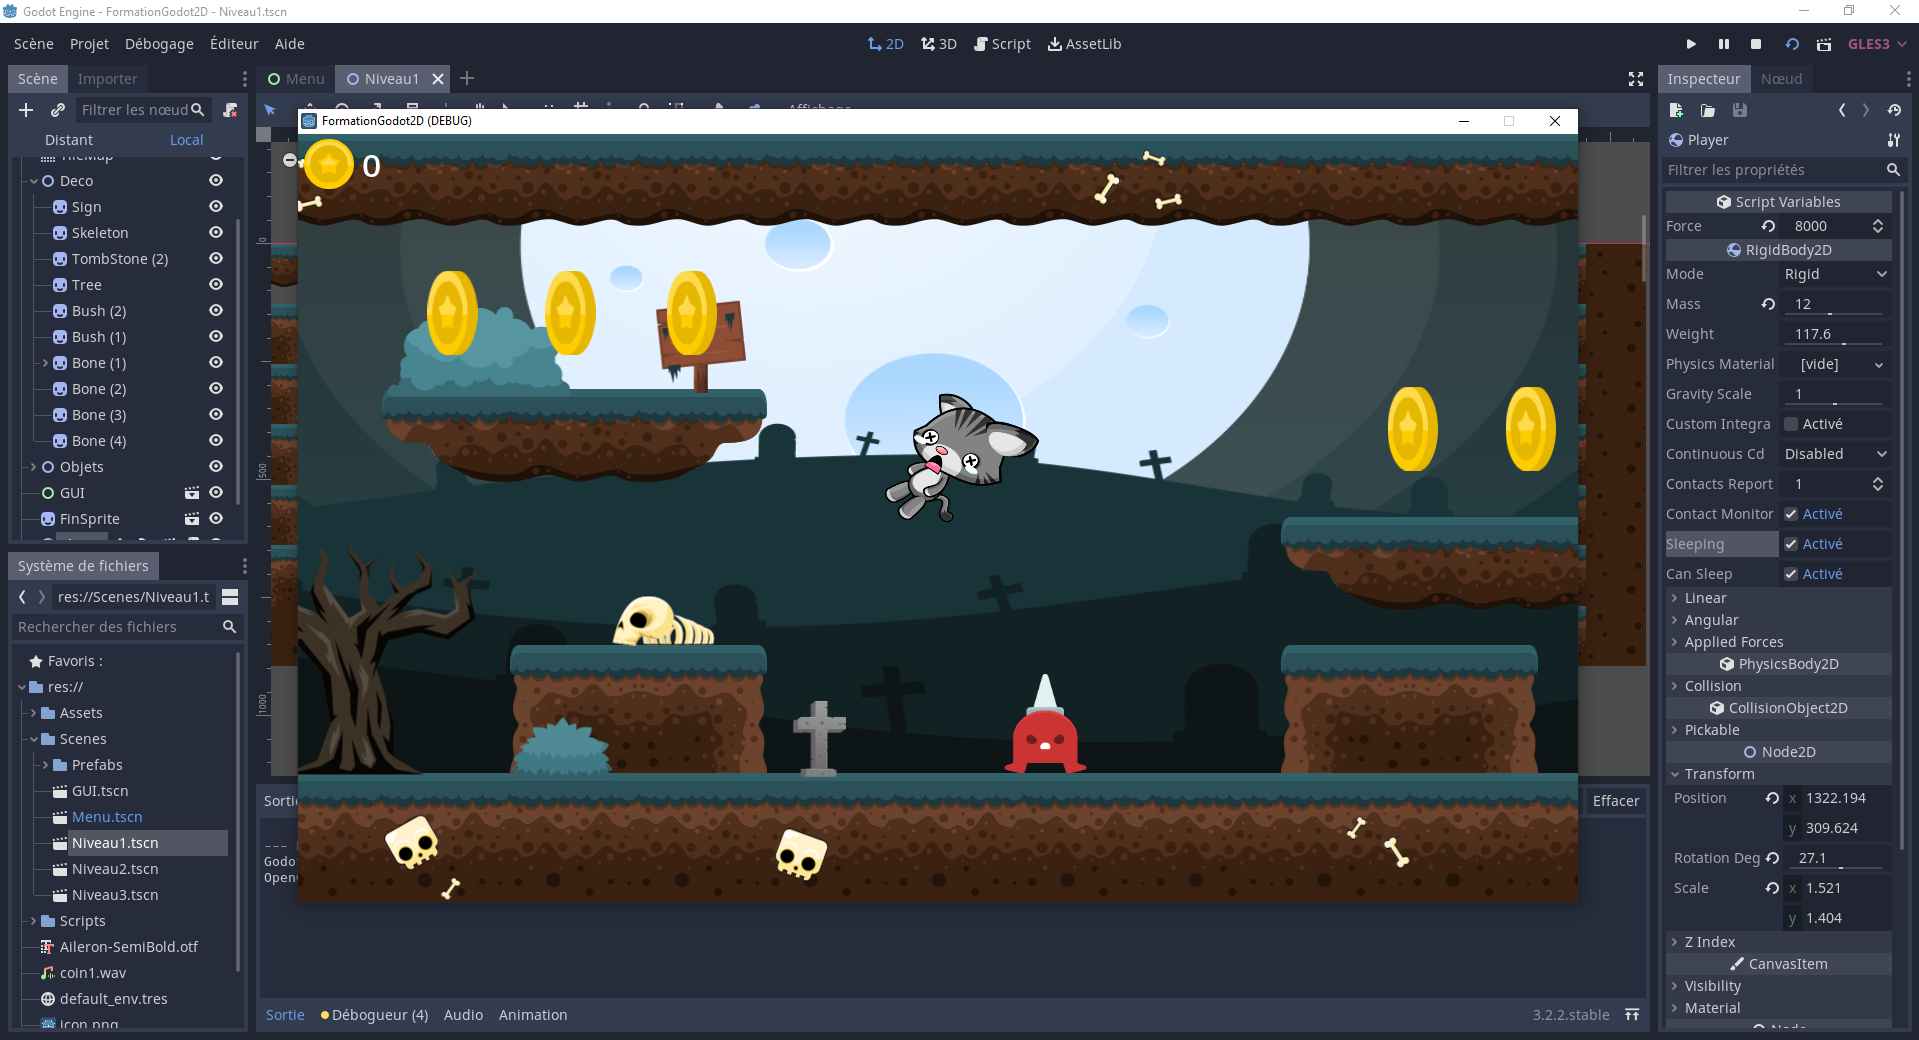
Task: Toggle visibility of the Objets node
Action: point(215,467)
